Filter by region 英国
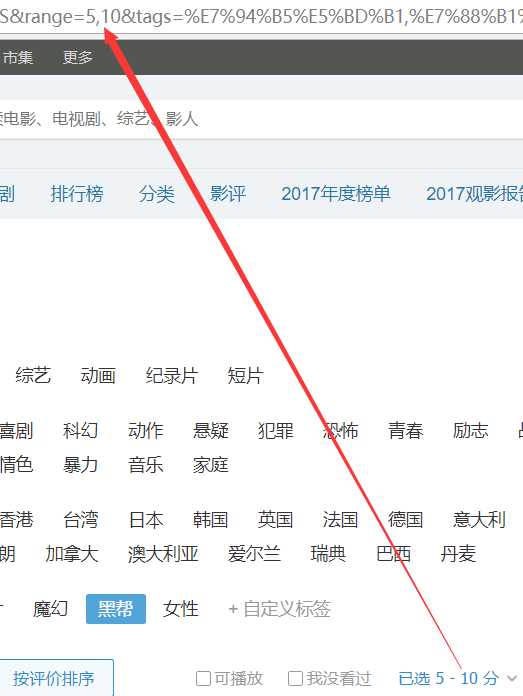The image size is (523, 696). (x=275, y=519)
